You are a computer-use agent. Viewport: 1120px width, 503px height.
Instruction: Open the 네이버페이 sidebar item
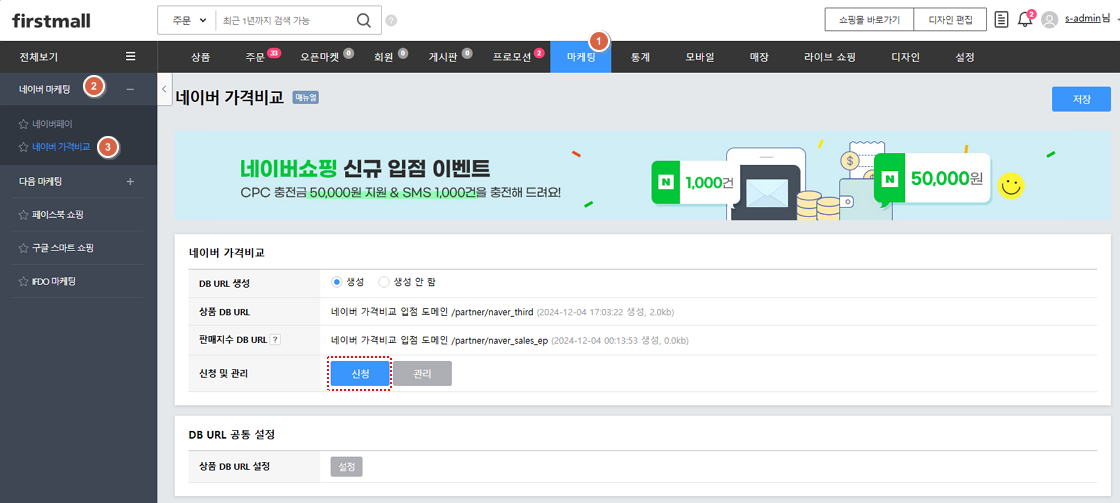pos(52,124)
